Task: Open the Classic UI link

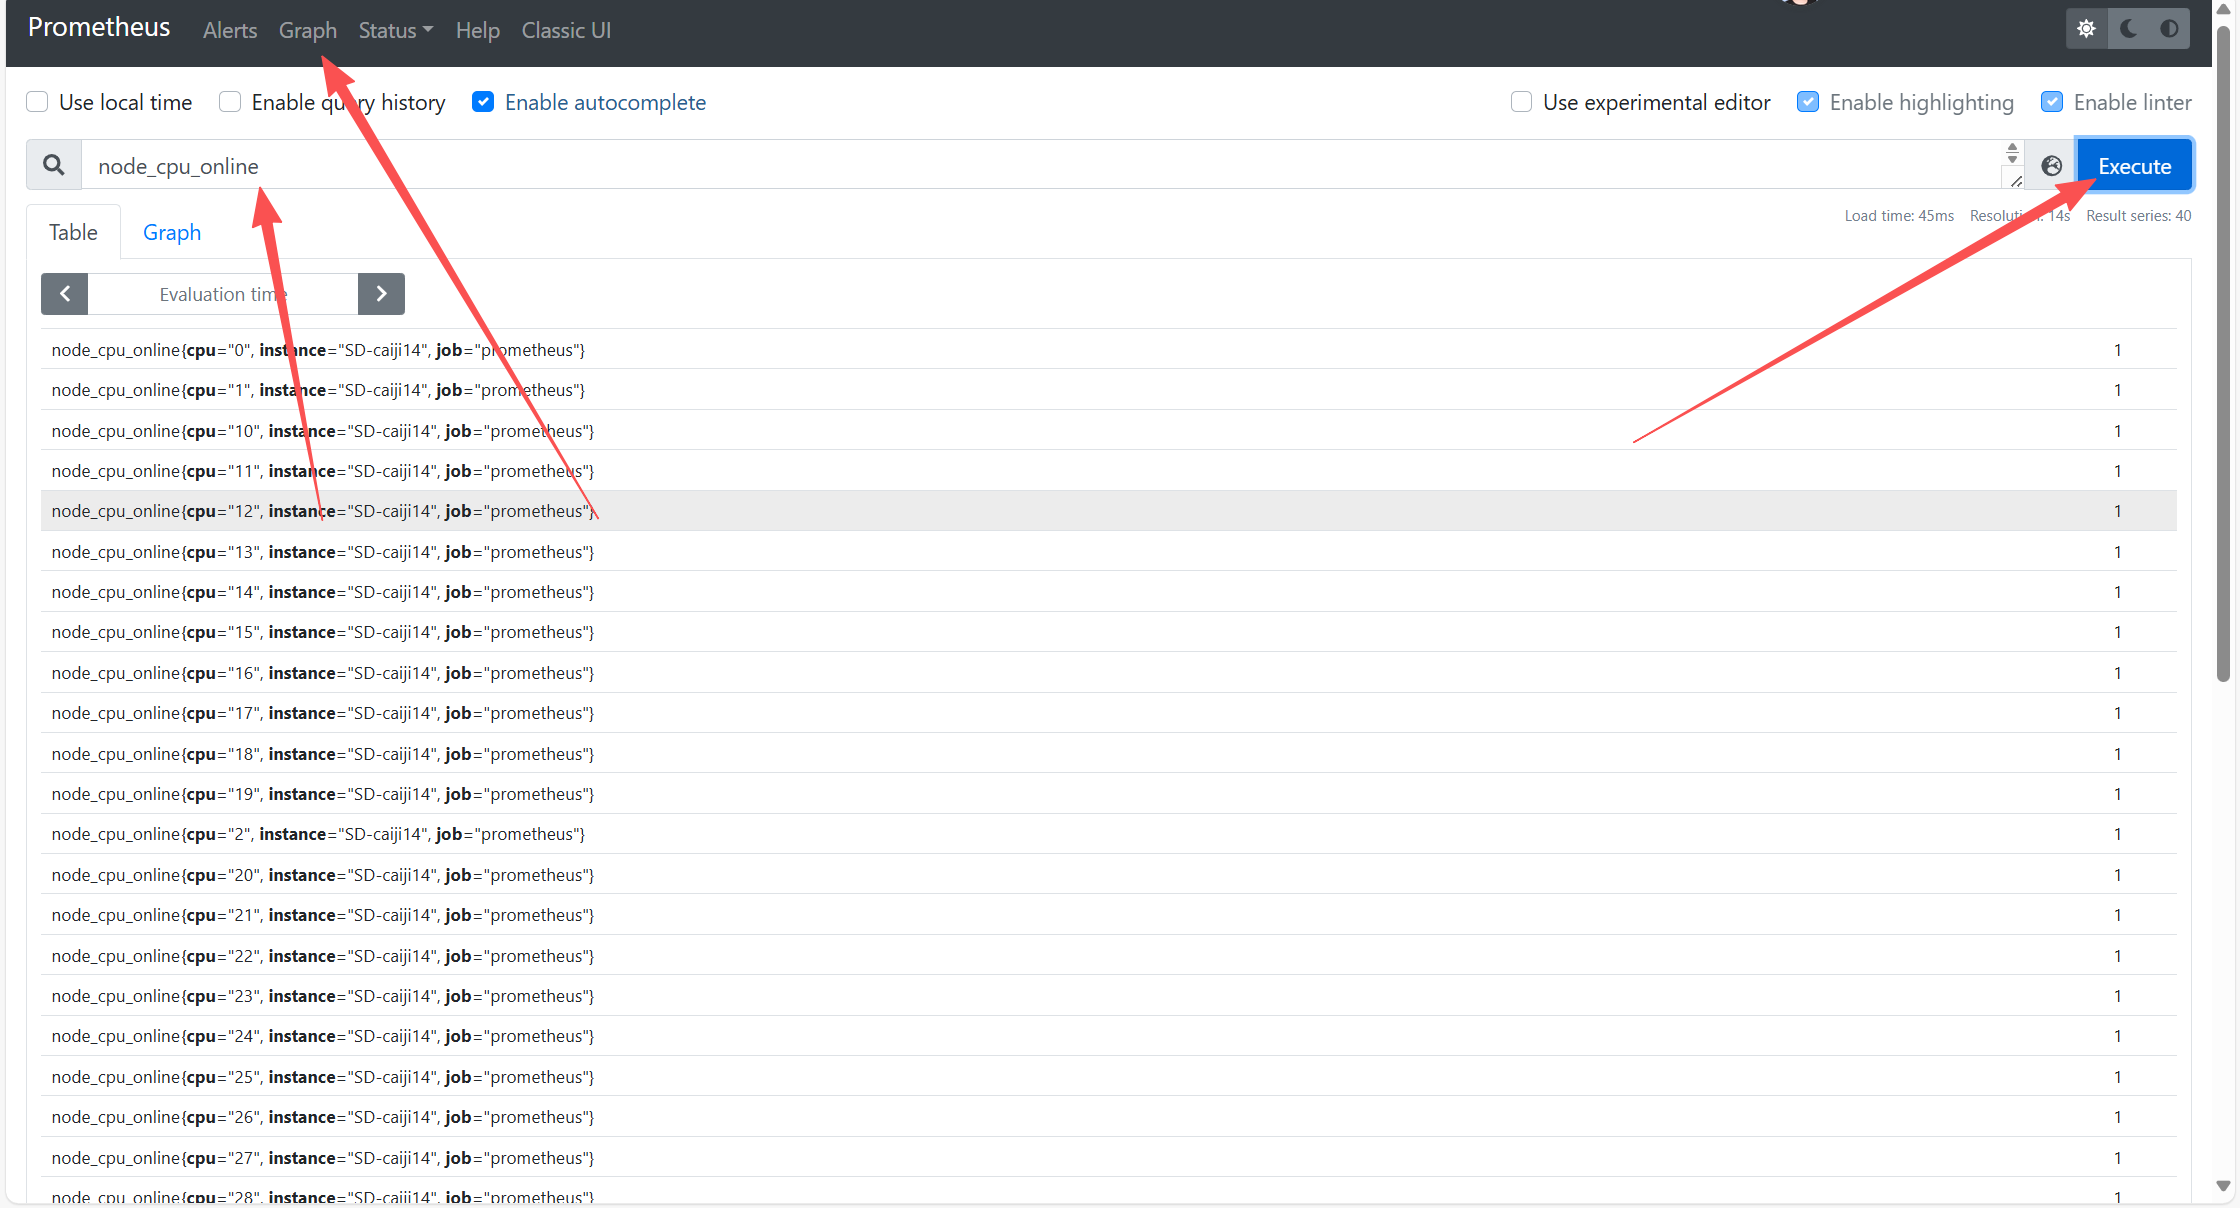Action: (566, 30)
